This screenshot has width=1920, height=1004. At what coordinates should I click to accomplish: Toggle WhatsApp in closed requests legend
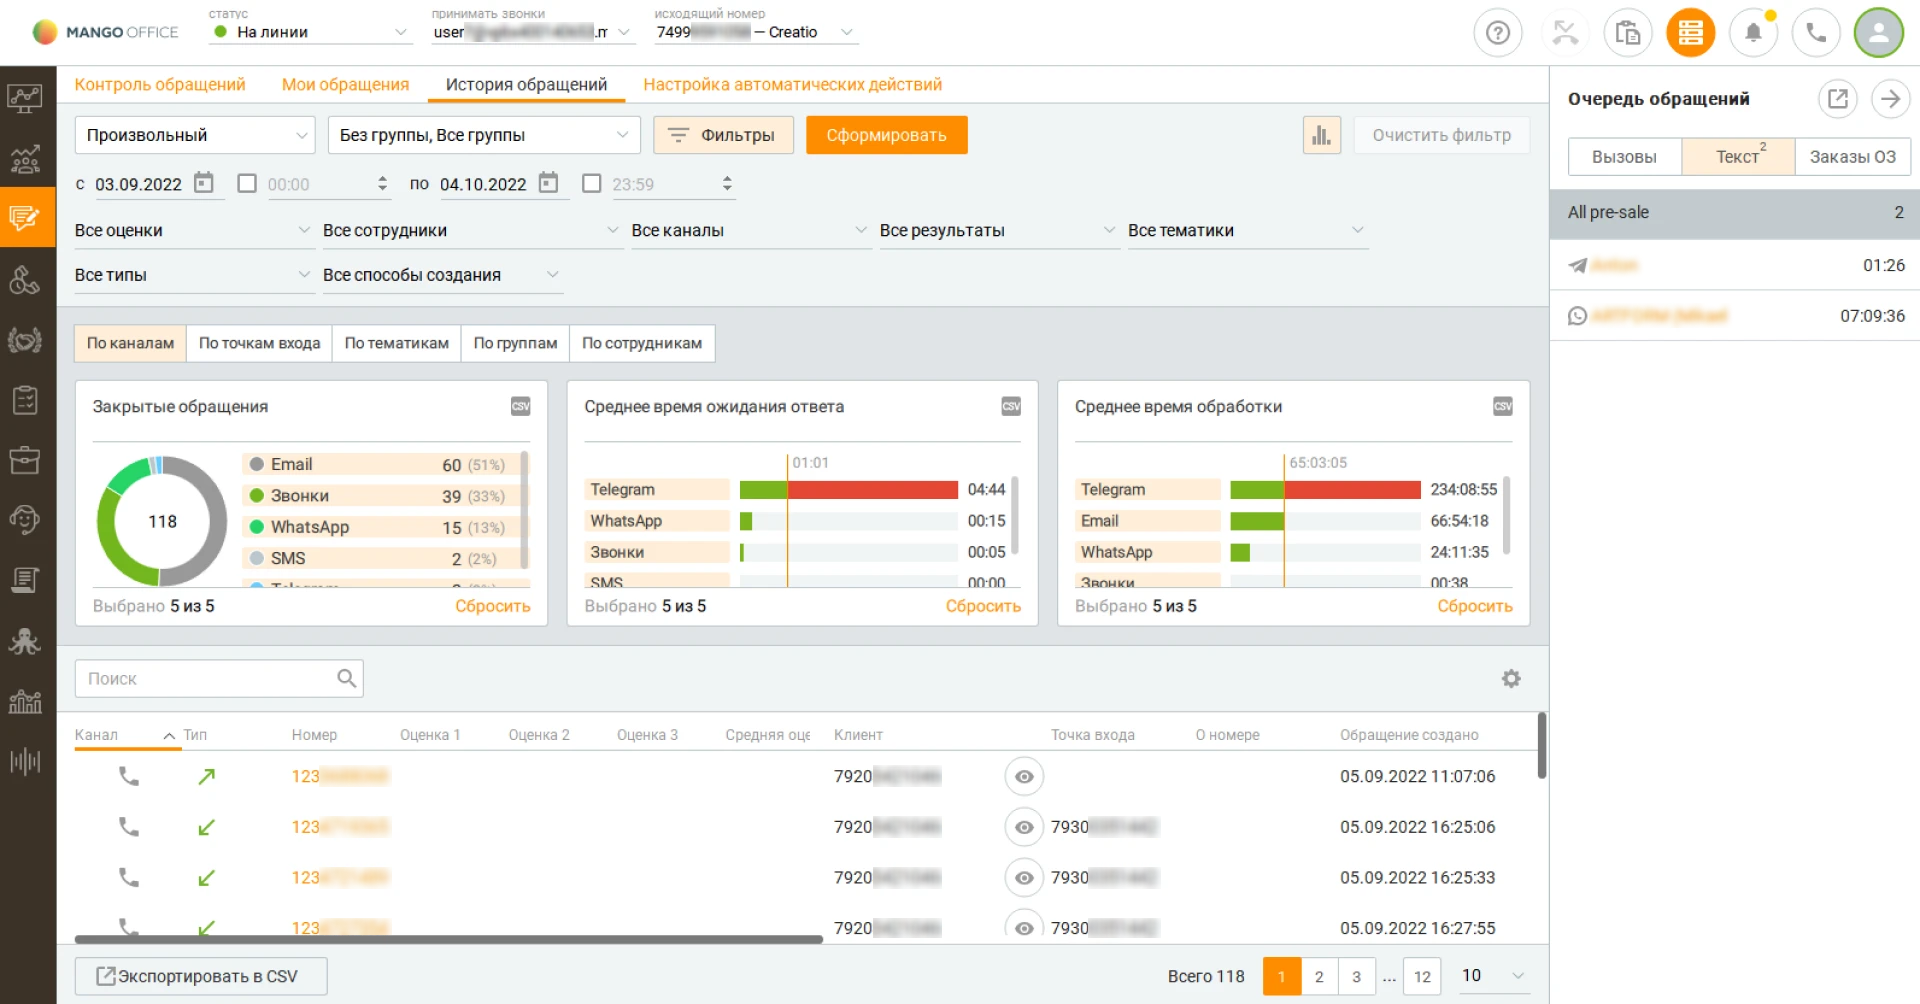click(380, 527)
